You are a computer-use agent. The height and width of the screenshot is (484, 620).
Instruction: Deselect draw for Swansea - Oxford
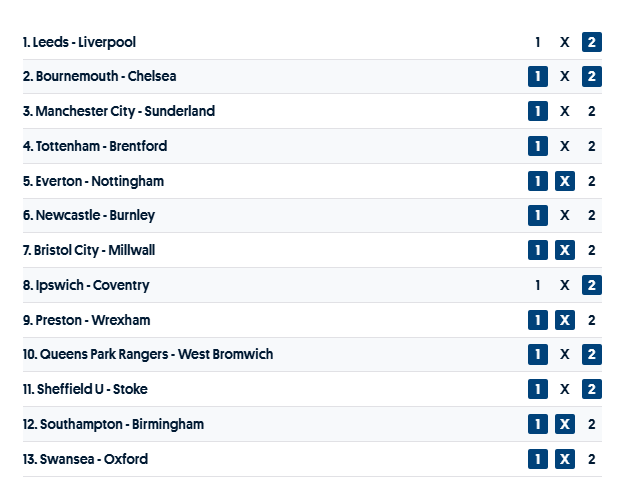click(x=565, y=459)
